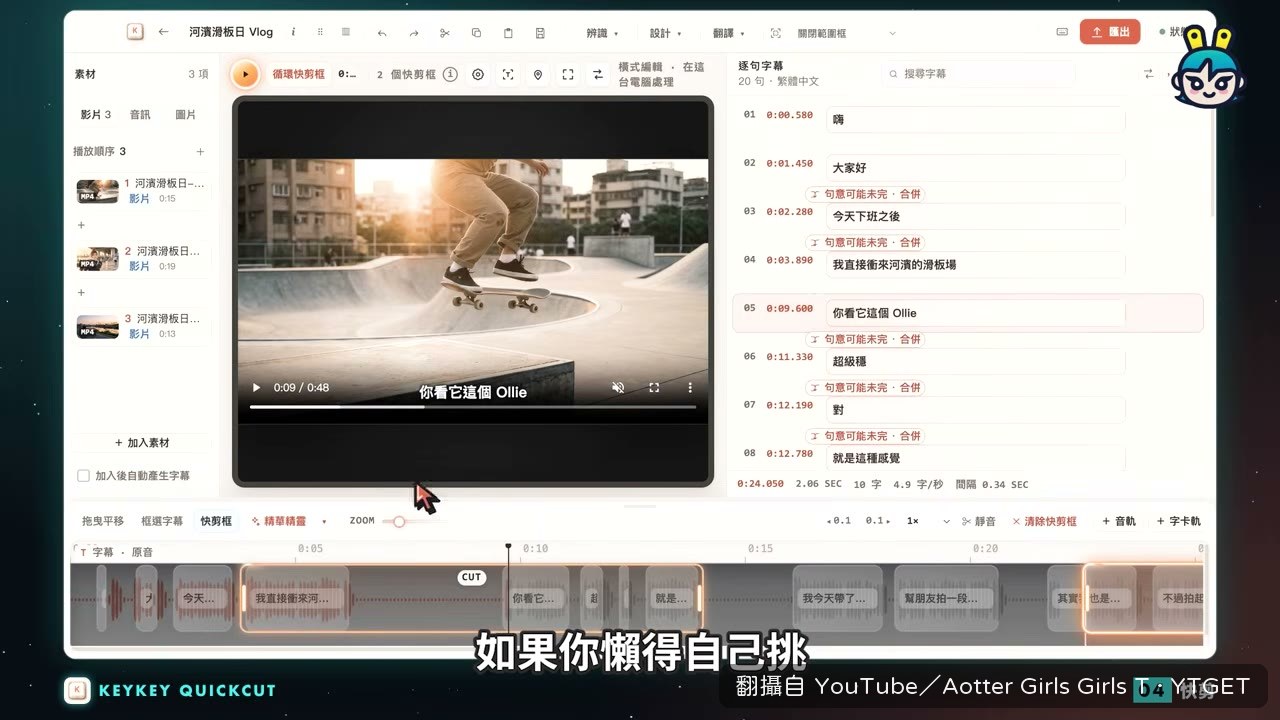This screenshot has width=1280, height=720.
Task: Click the save disk icon
Action: (540, 33)
